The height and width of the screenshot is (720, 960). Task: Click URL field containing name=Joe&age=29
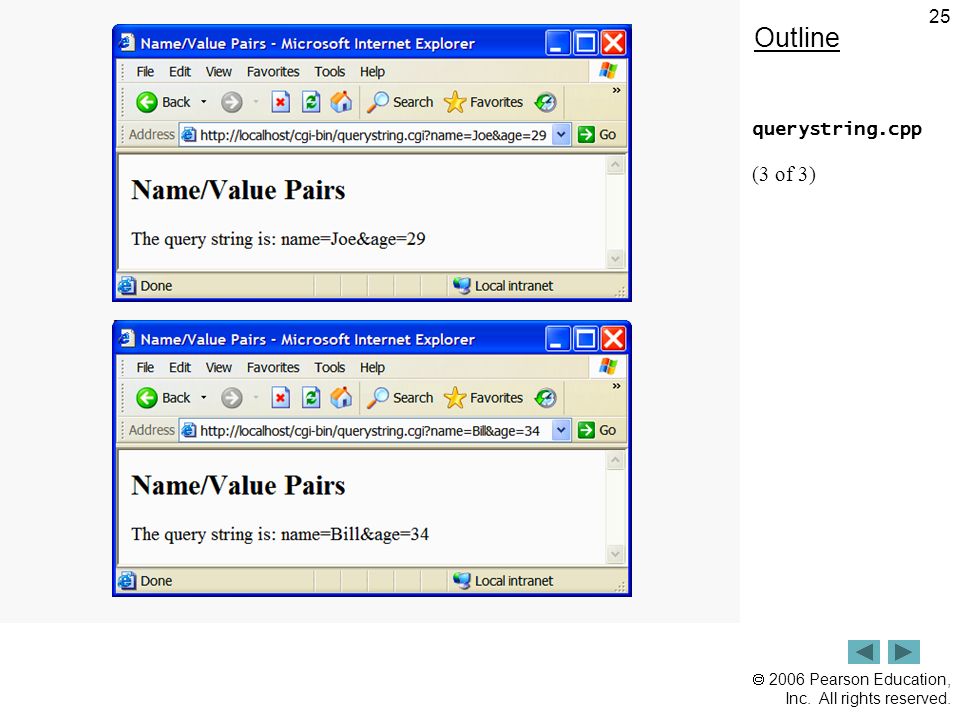click(x=373, y=135)
